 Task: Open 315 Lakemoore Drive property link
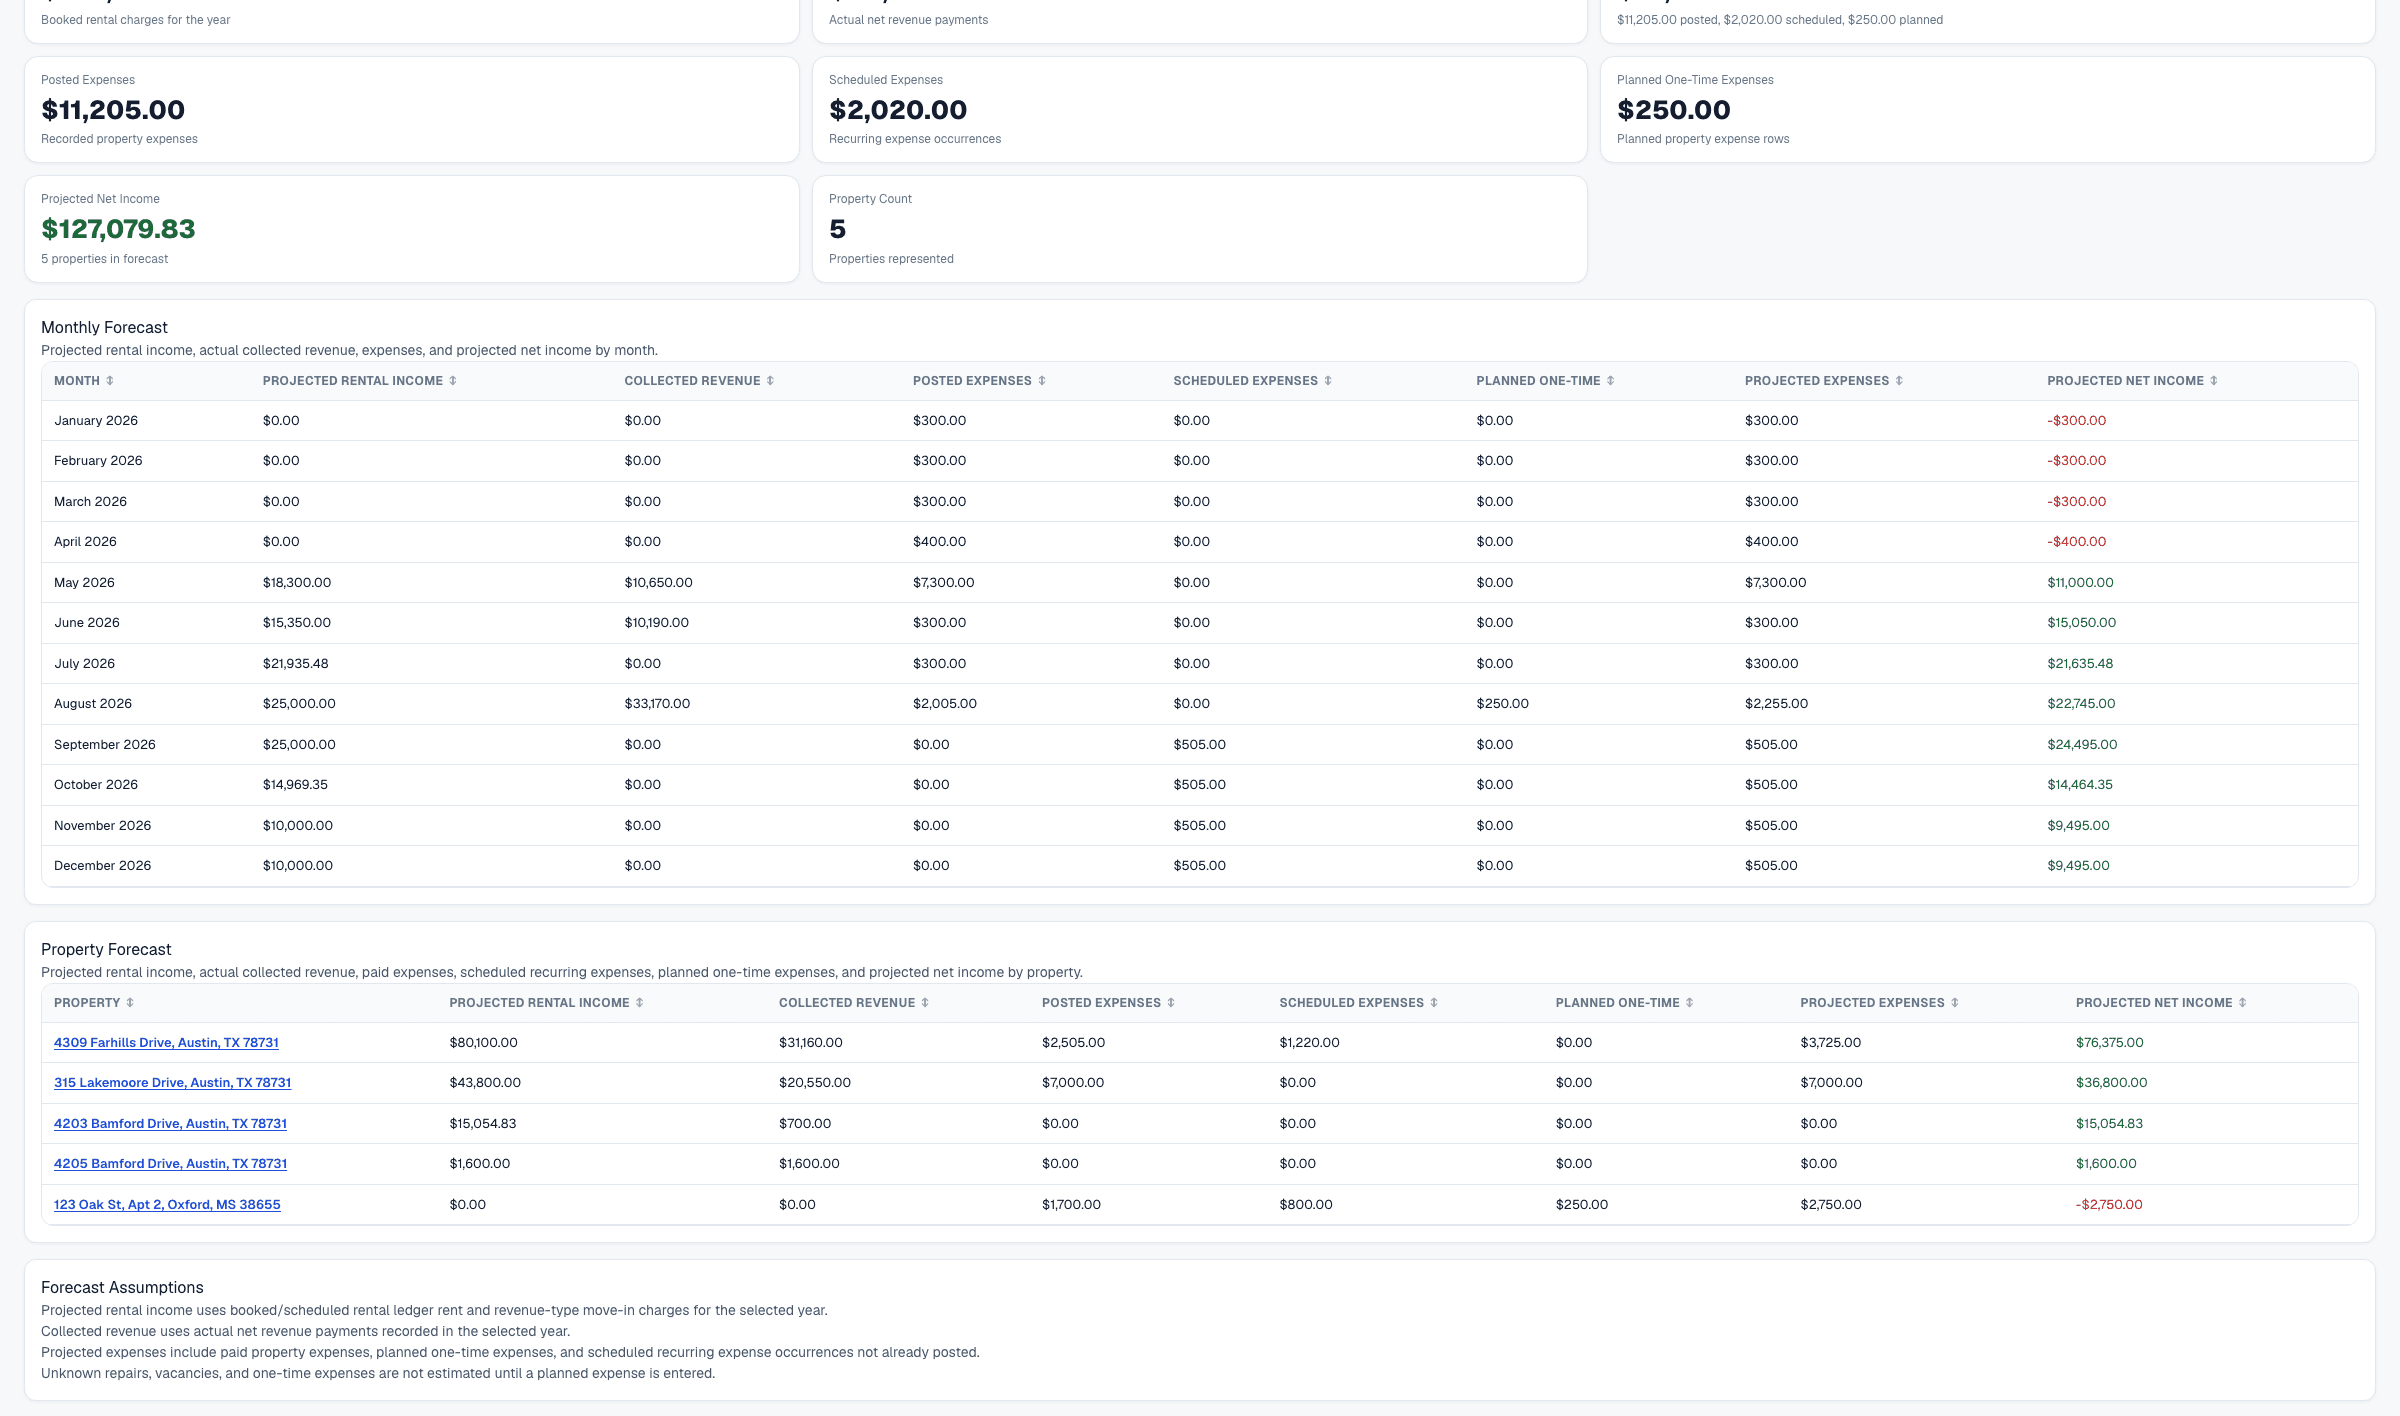[172, 1083]
